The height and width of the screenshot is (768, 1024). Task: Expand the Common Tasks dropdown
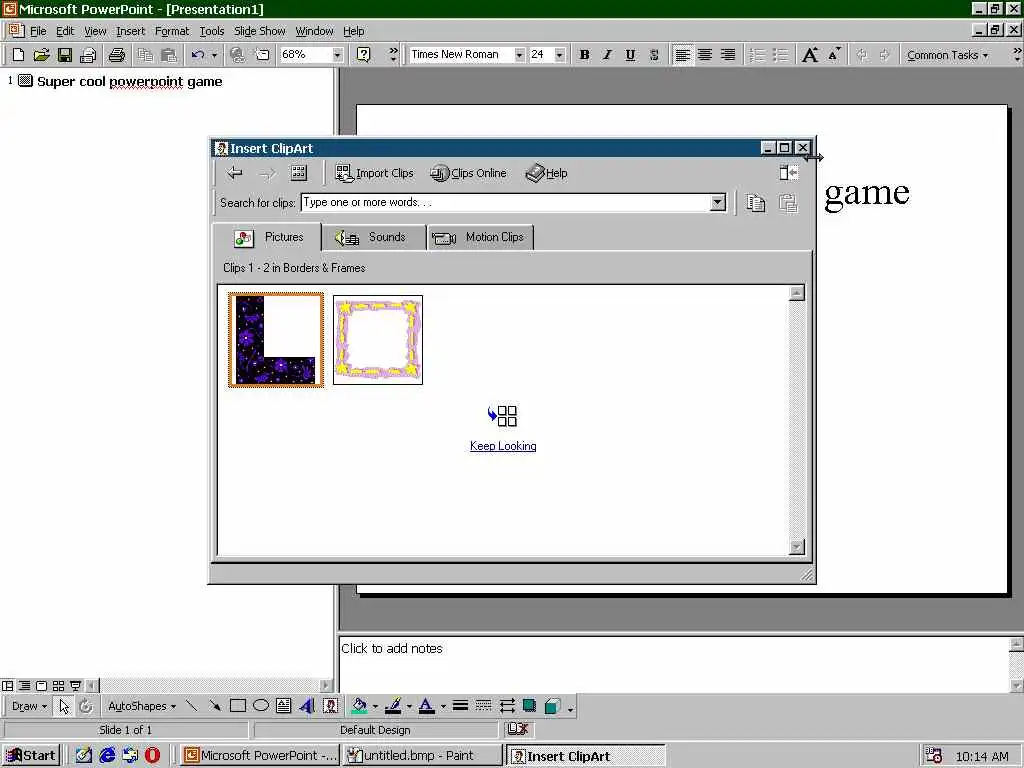[947, 55]
